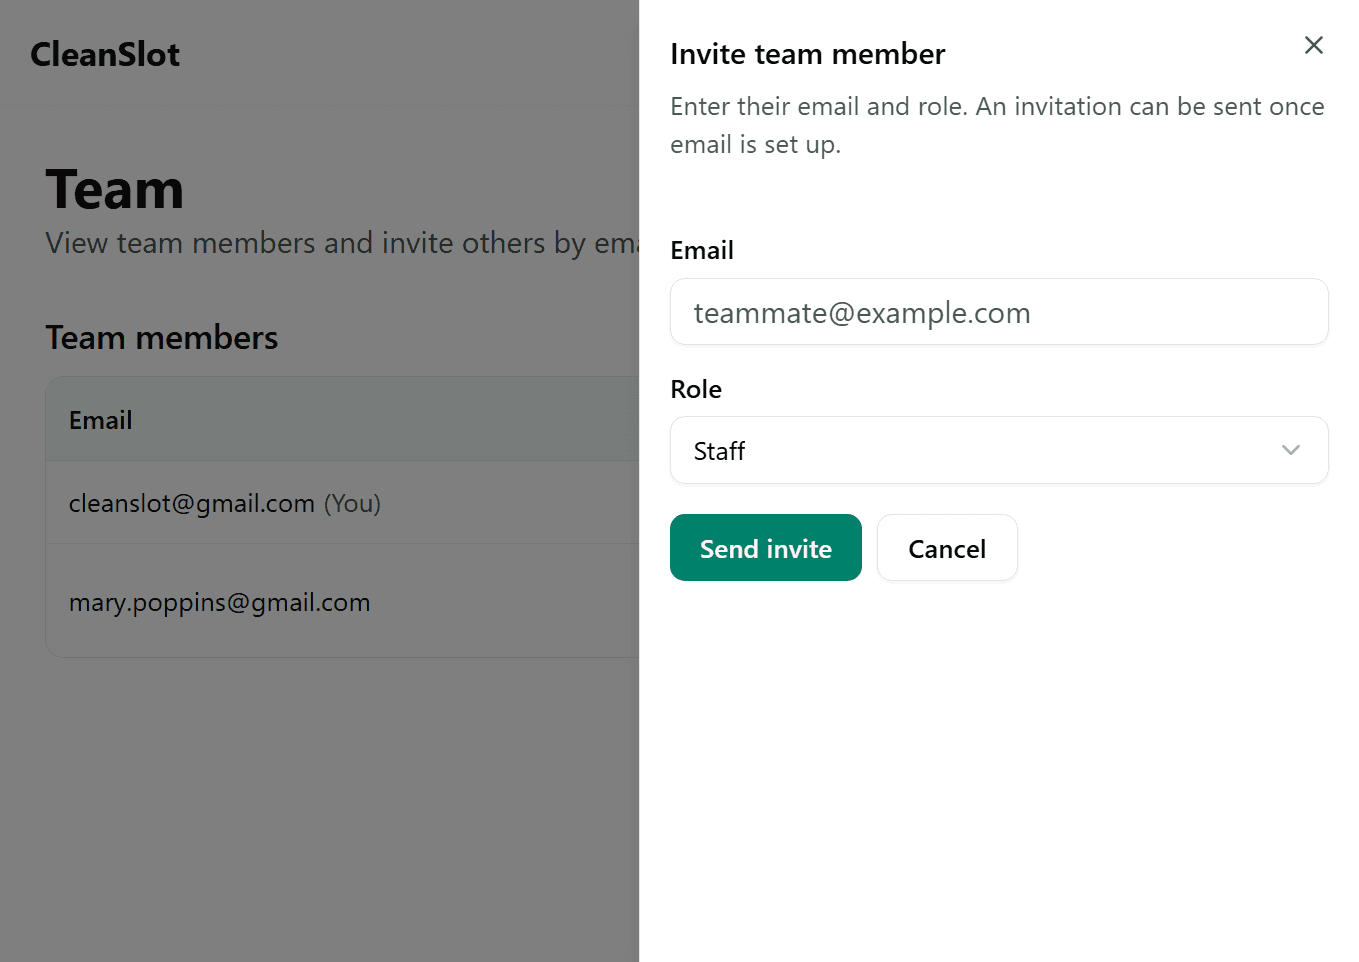The width and height of the screenshot is (1359, 962).
Task: Click the Team members section title
Action: 161,338
